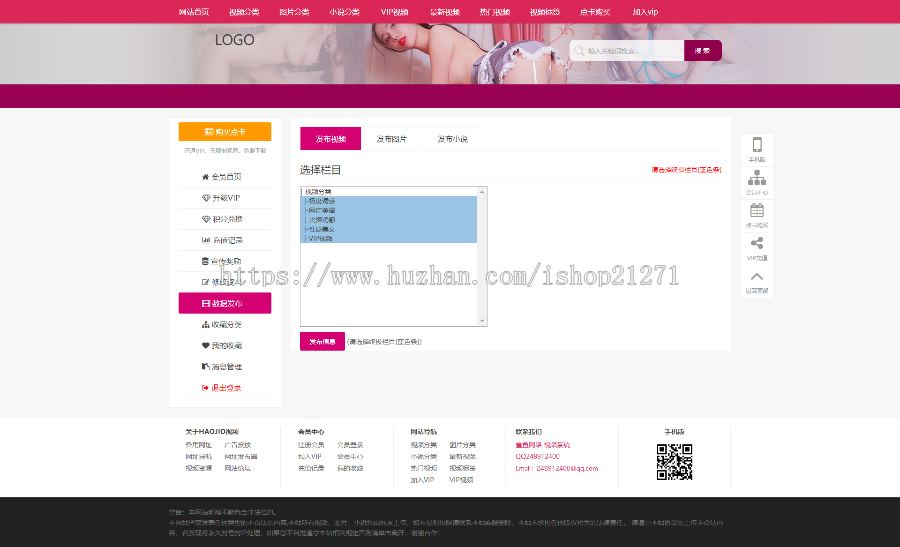Open the 充值记录 bar chart icon
Image resolution: width=900 pixels, height=547 pixels.
(205, 240)
